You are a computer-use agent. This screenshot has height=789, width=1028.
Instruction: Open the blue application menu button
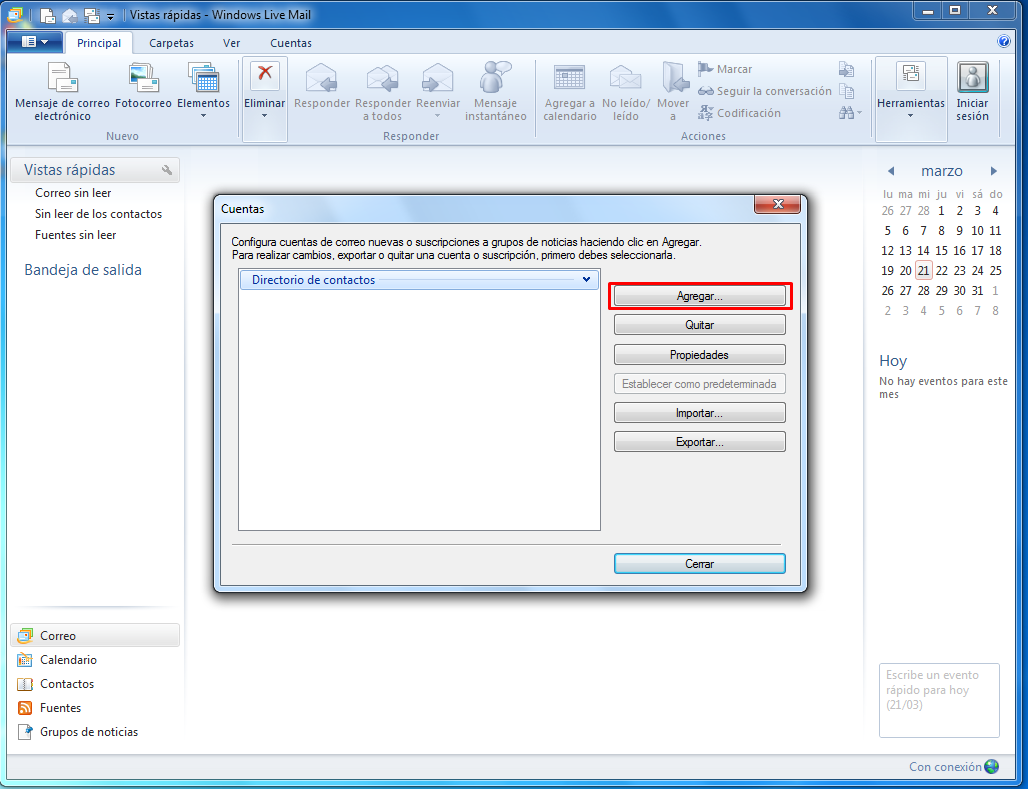point(35,42)
